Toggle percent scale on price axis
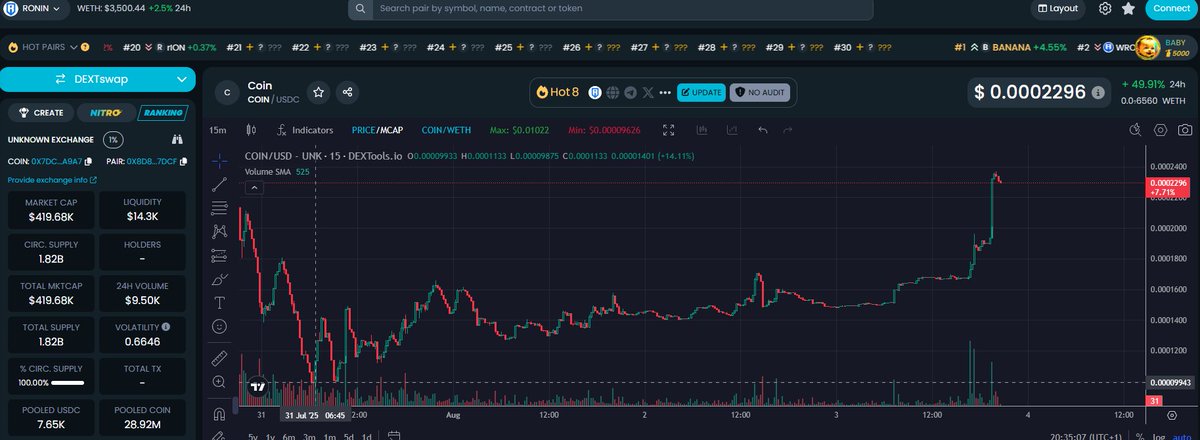Screen dimensions: 1200x440 (x=1141, y=436)
